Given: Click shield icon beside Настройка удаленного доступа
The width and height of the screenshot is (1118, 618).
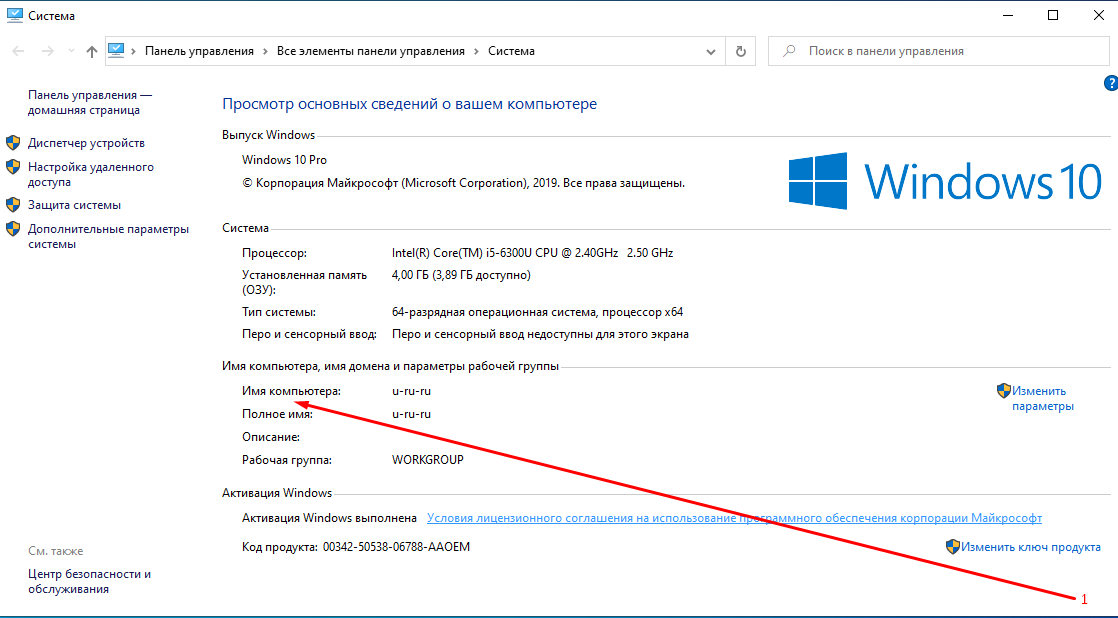Looking at the screenshot, I should (x=13, y=167).
